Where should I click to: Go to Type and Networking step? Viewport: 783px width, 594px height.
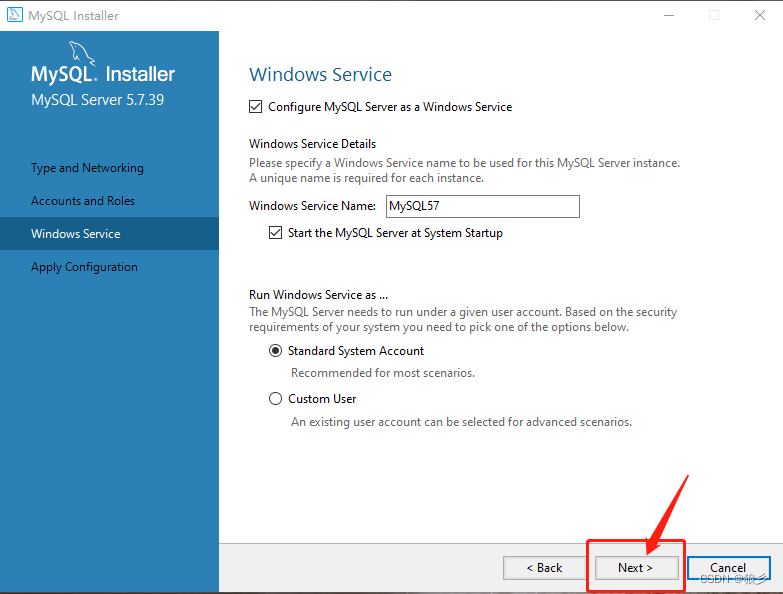click(87, 168)
